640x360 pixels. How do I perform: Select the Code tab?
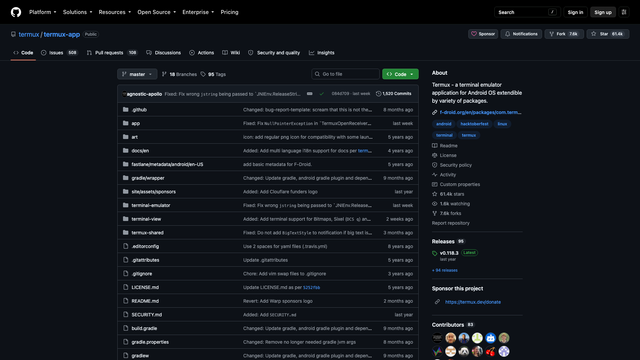coord(23,53)
